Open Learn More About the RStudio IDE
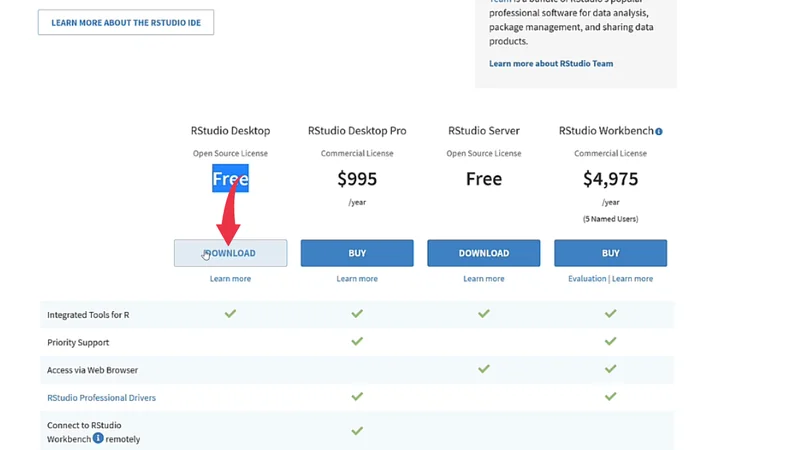 click(126, 22)
